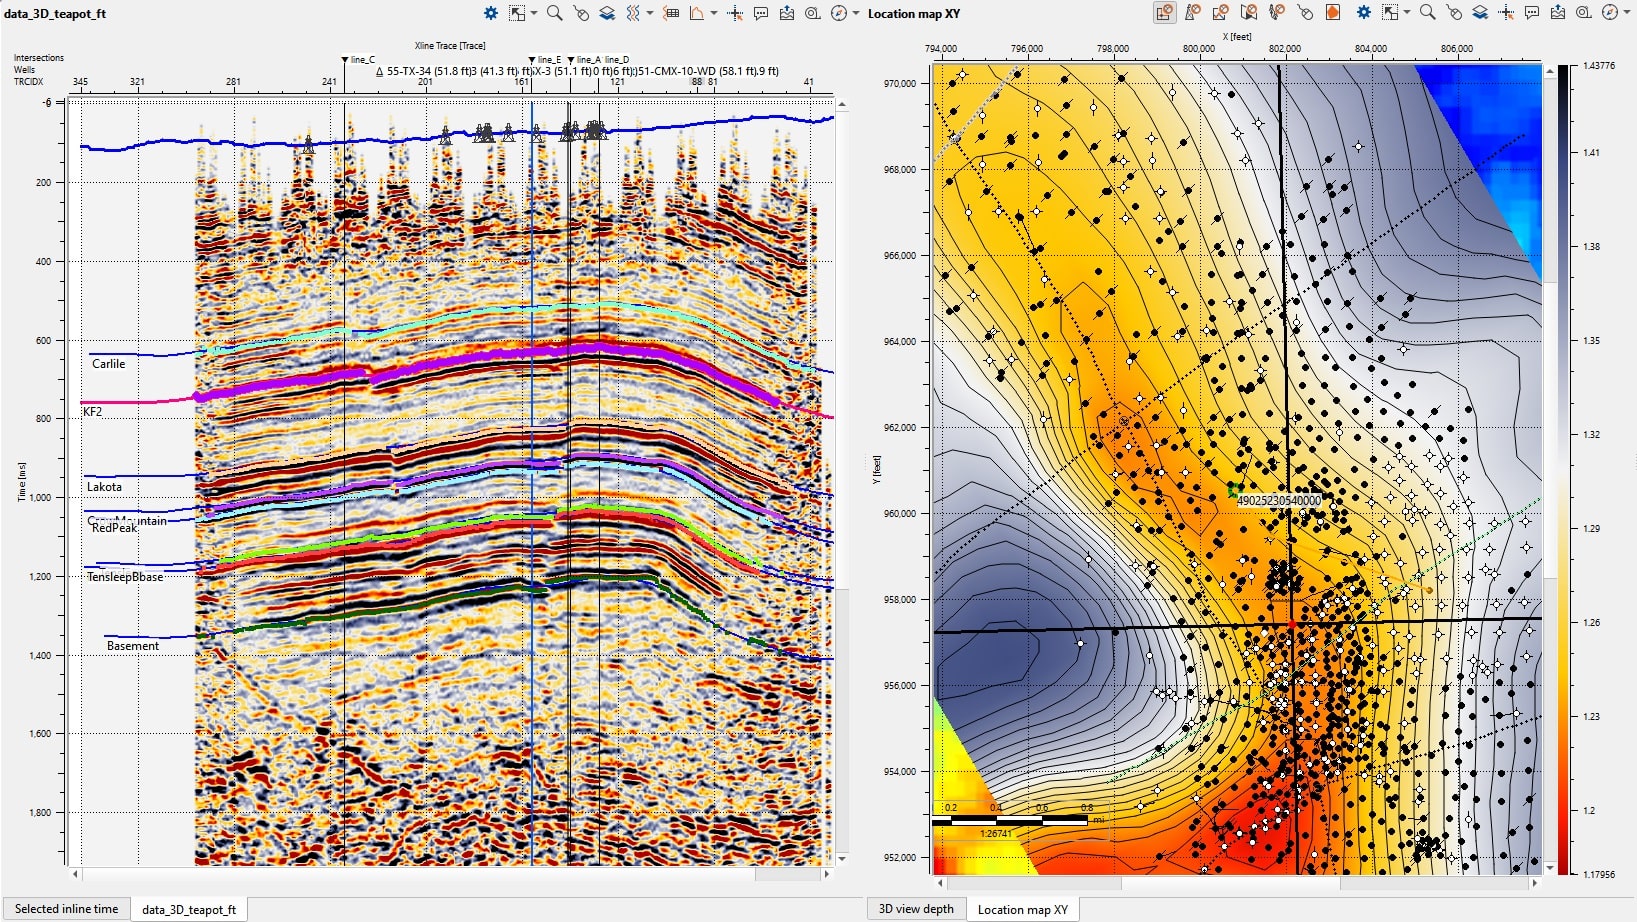1637x922 pixels.
Task: Toggle the hide-lines icon on location map toolbar
Action: [1220, 13]
